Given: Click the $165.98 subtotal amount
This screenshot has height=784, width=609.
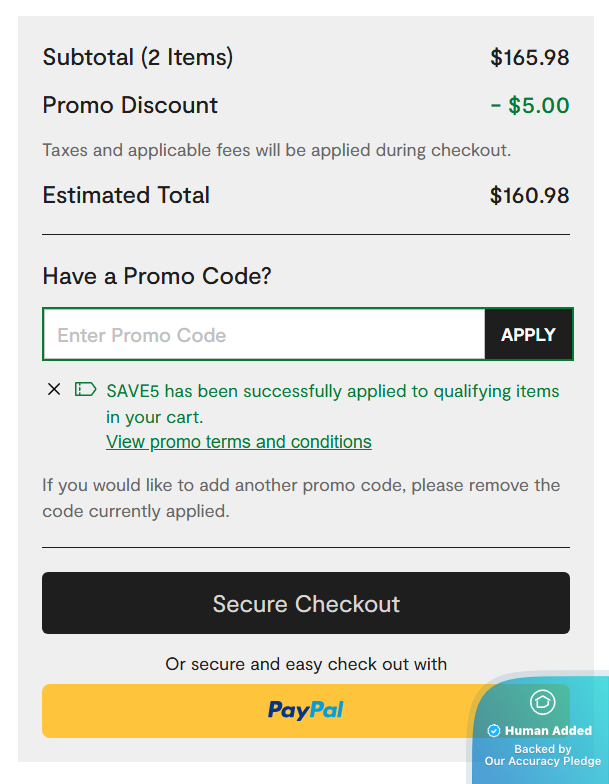Looking at the screenshot, I should (529, 57).
